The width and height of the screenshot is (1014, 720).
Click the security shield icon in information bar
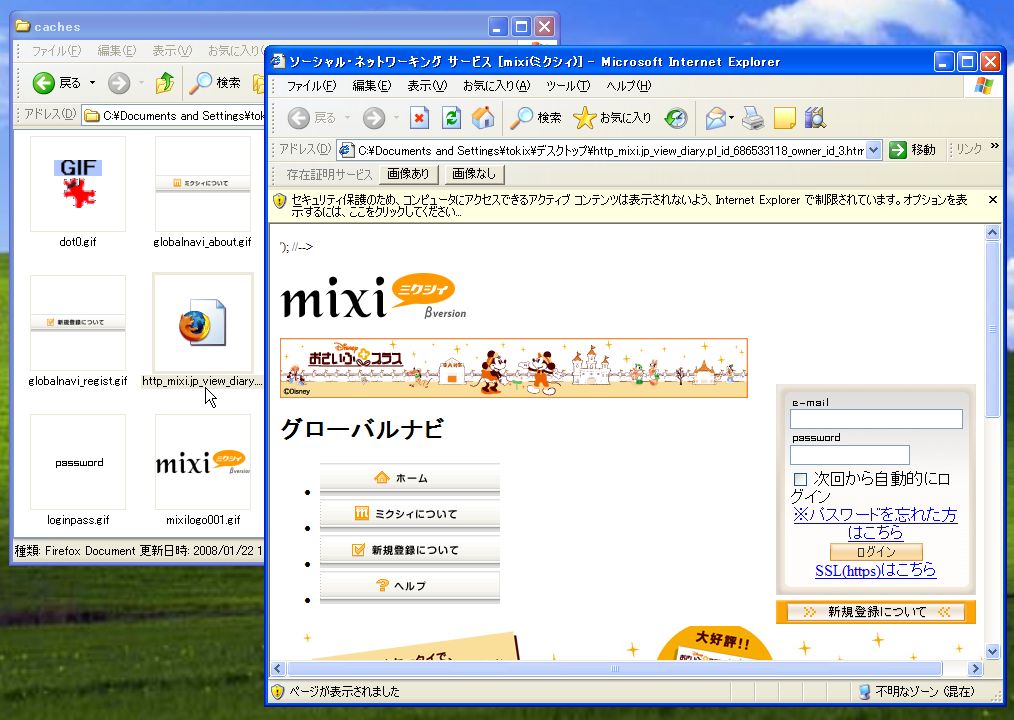click(x=279, y=201)
